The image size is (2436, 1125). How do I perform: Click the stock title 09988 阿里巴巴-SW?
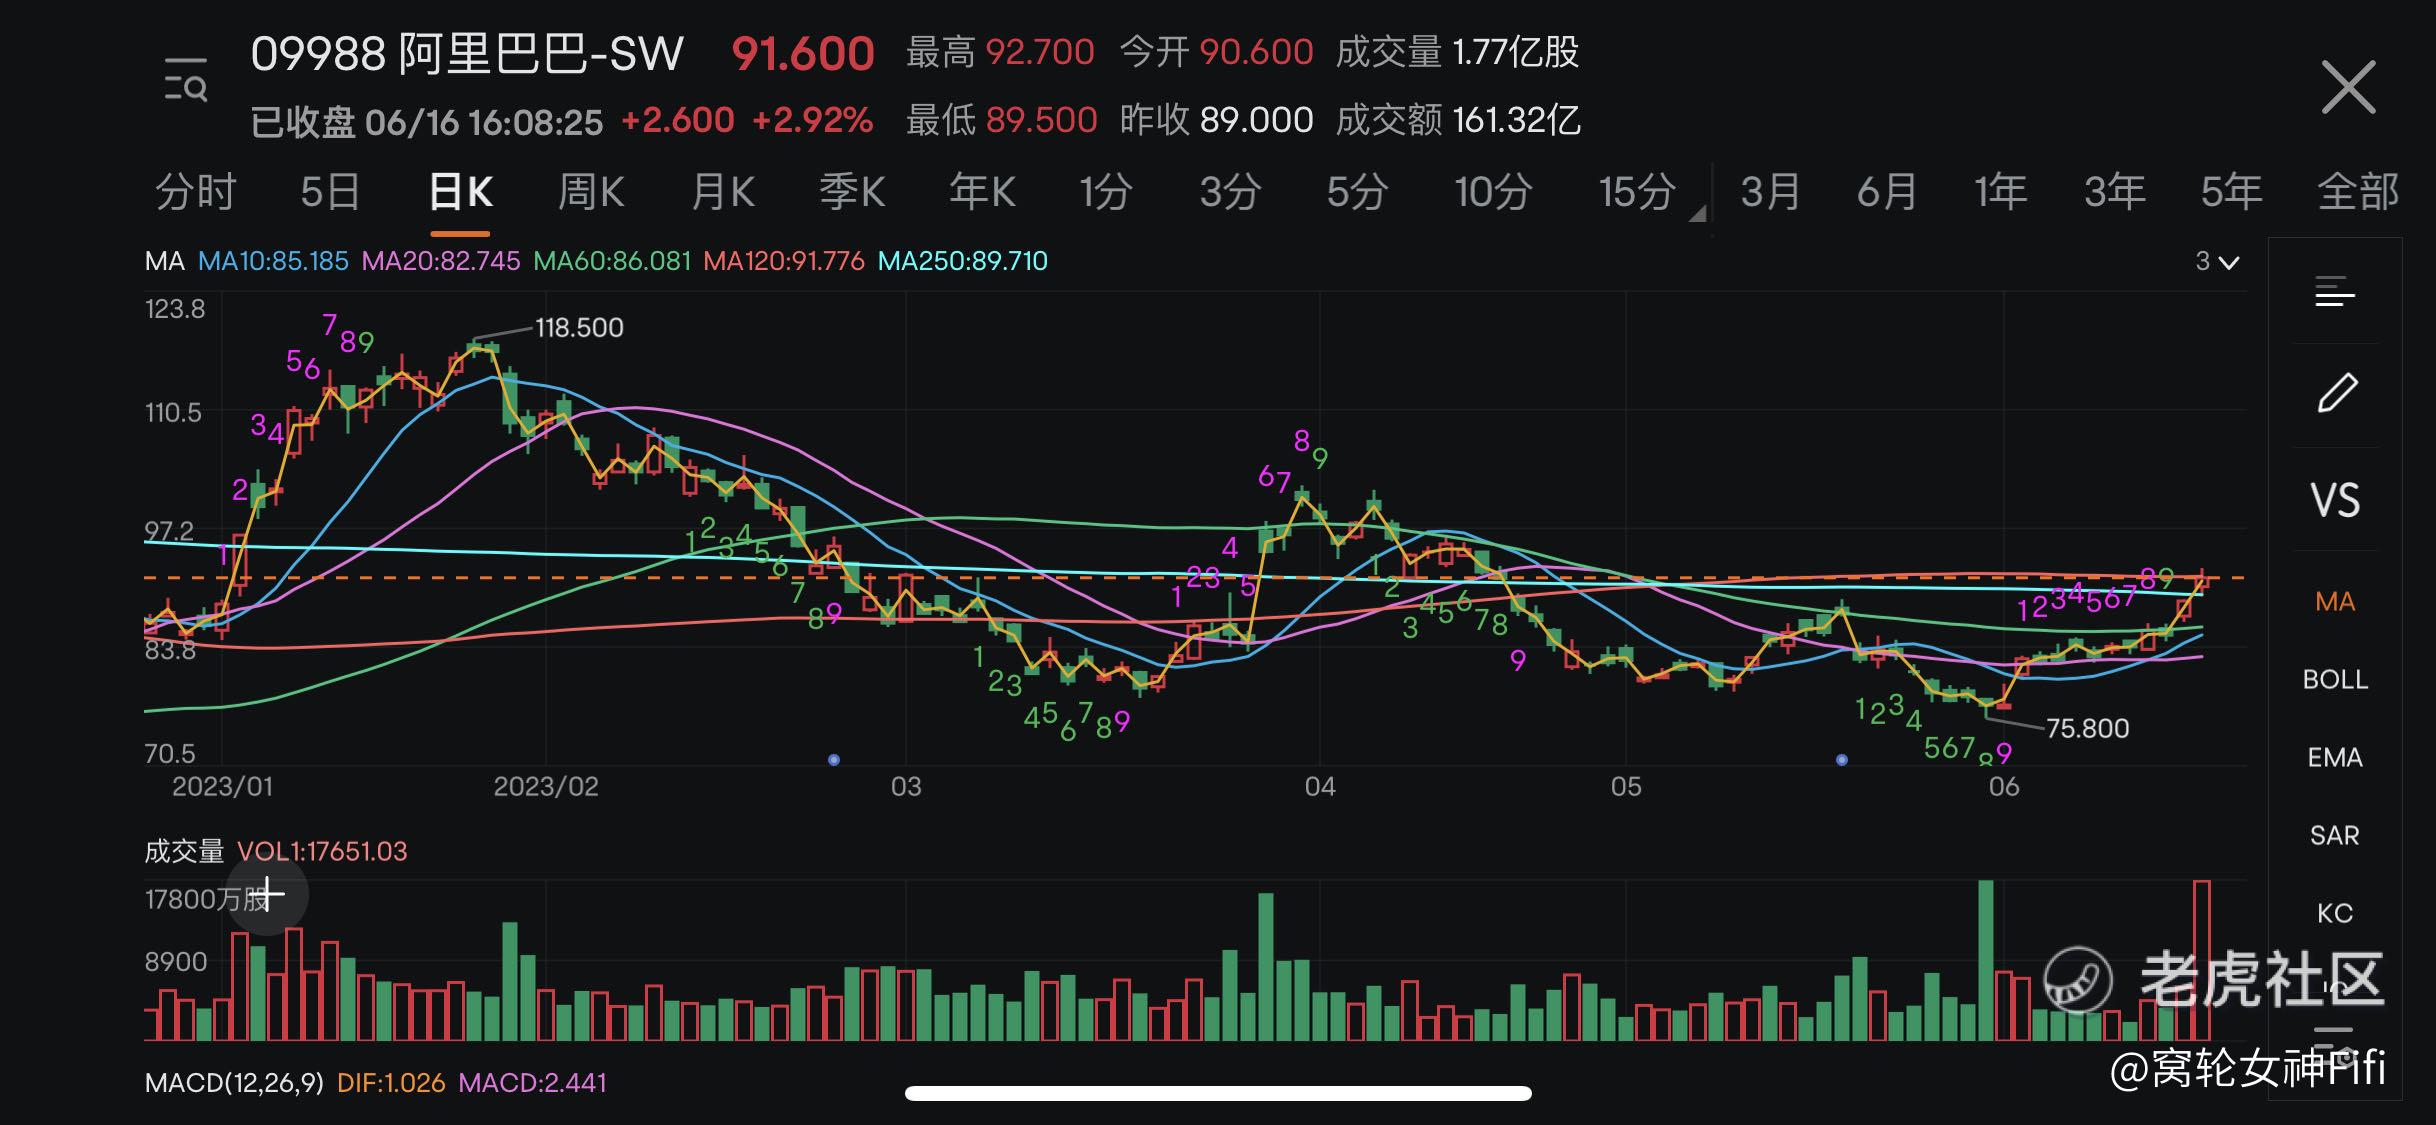coord(467,54)
